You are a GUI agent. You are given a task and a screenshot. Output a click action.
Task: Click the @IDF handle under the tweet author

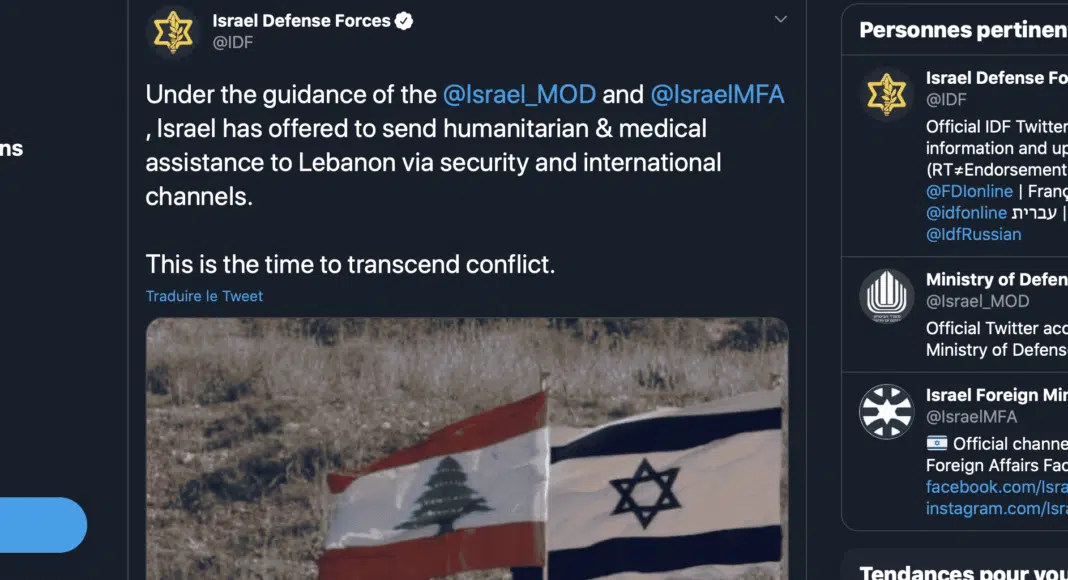234,43
